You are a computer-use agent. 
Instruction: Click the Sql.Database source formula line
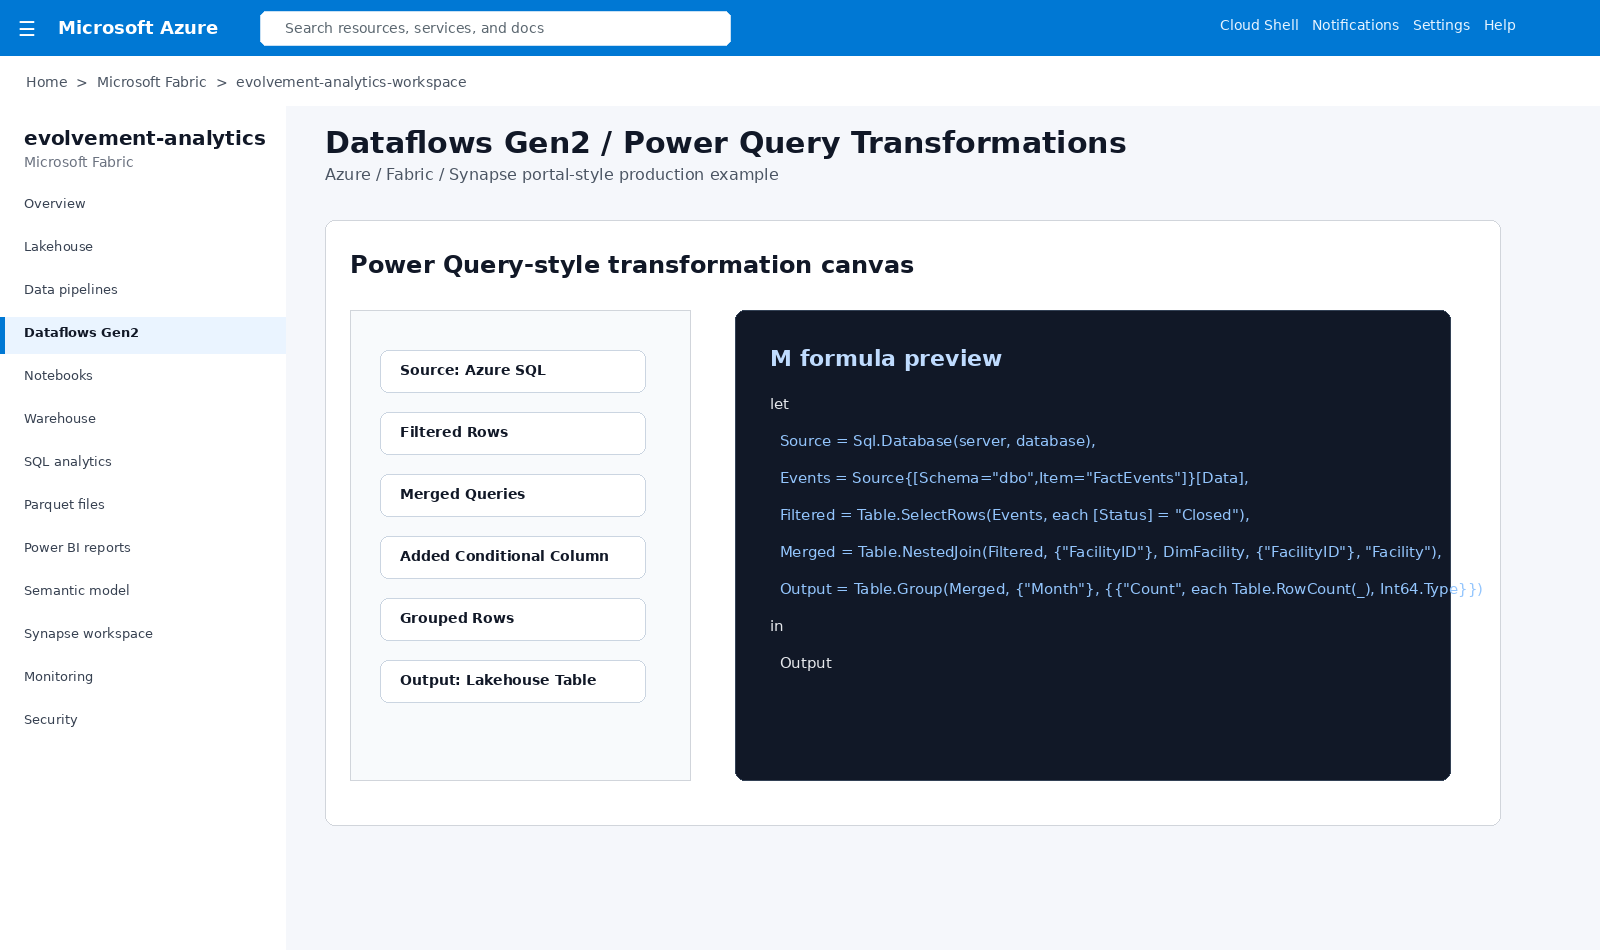(937, 441)
